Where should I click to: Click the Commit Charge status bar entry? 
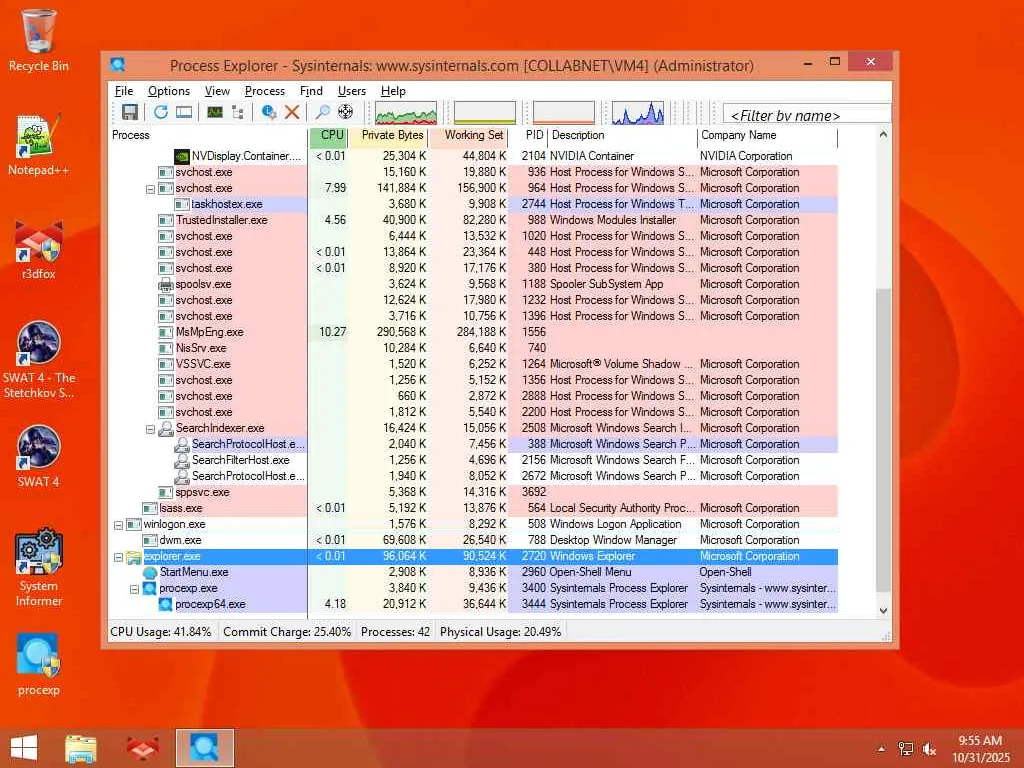(287, 632)
